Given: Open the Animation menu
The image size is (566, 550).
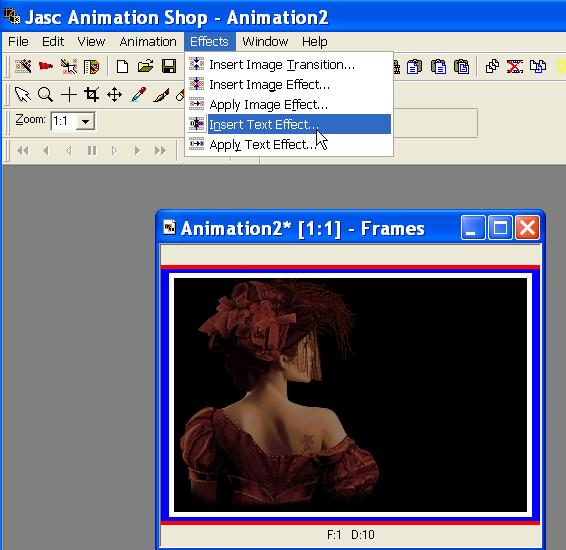Looking at the screenshot, I should [148, 42].
